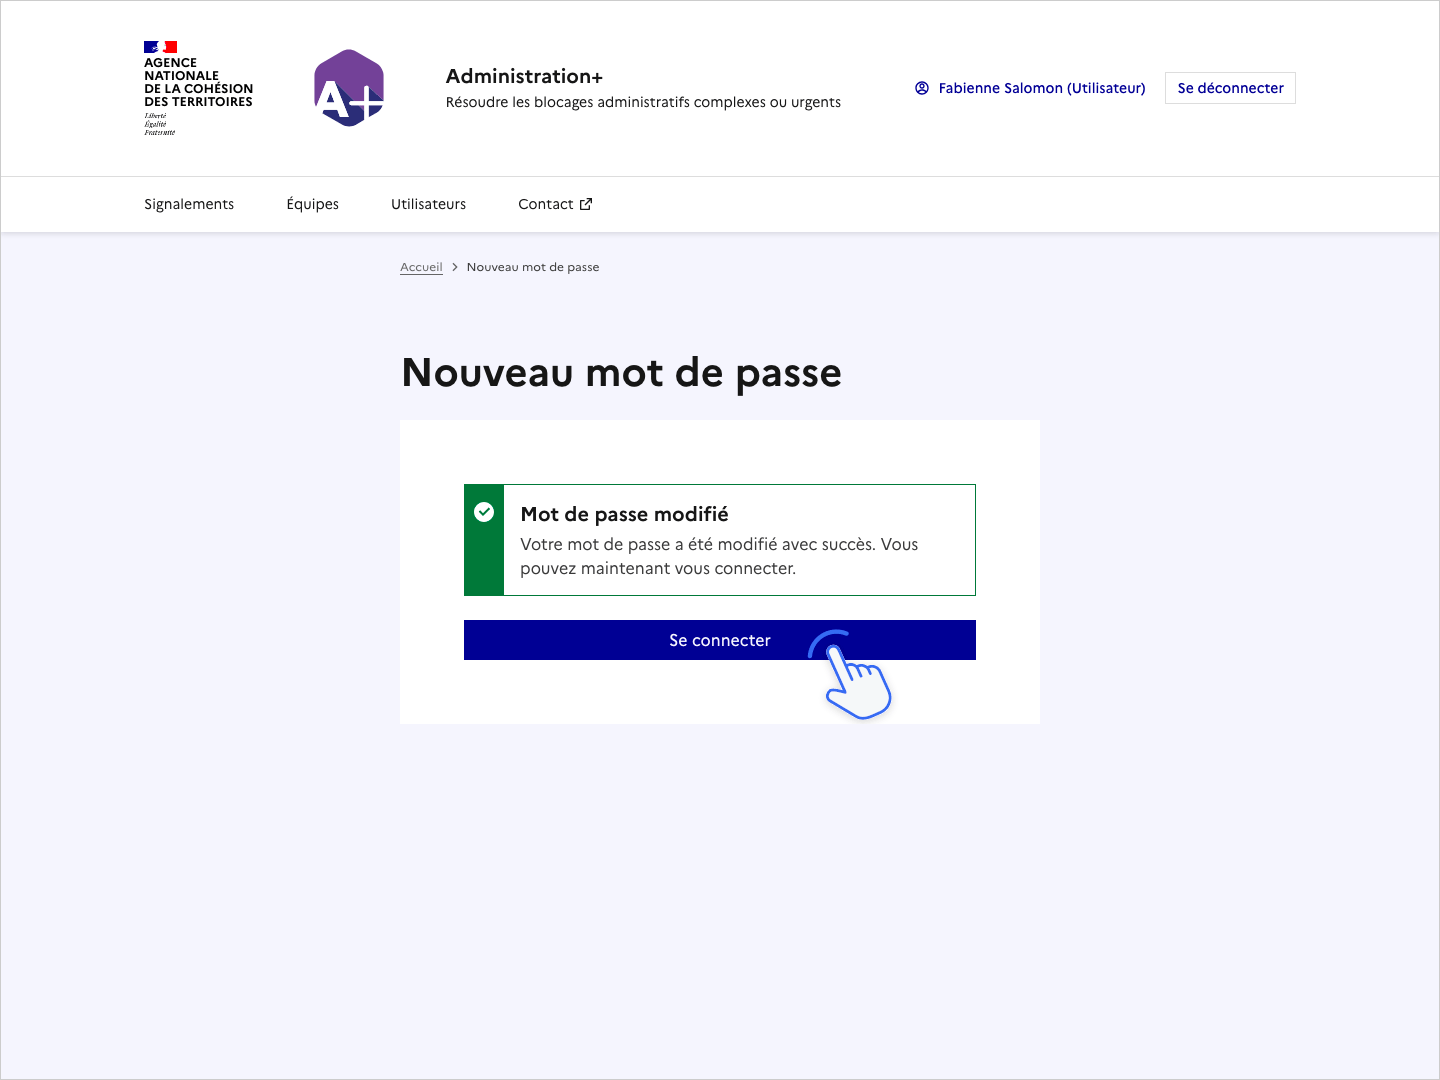Navigate to Utilisateurs

pyautogui.click(x=428, y=204)
